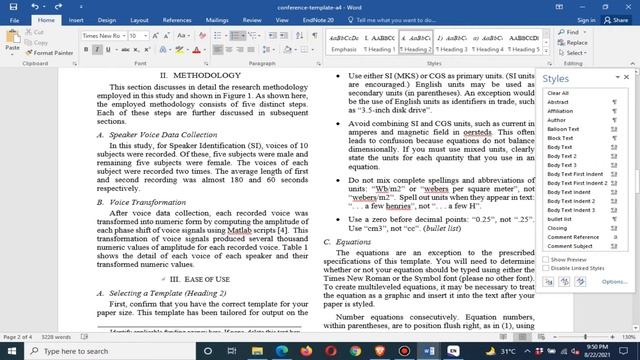640x360 pixels.
Task: Open the Font dialog launcher
Action: (206, 64)
